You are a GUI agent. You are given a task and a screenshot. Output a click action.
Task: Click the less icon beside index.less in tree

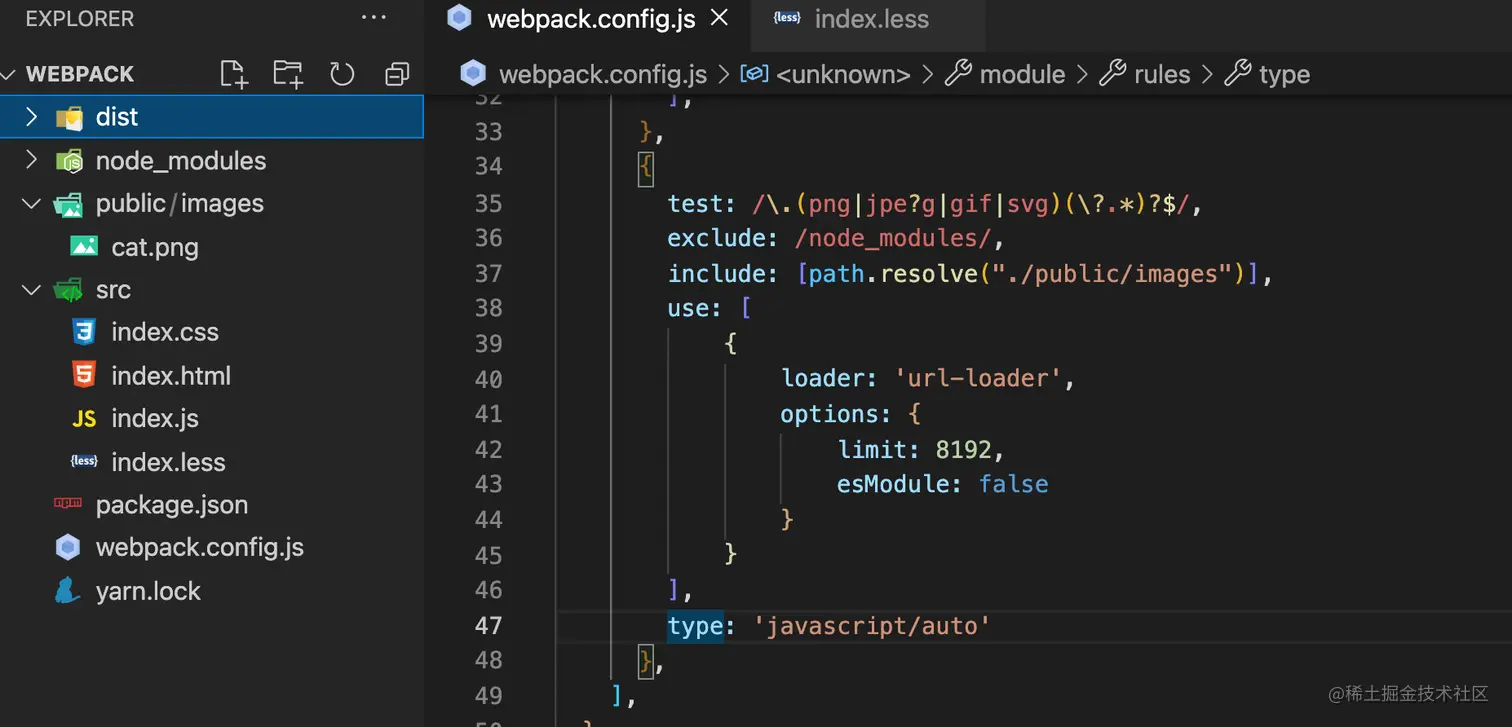pyautogui.click(x=84, y=462)
